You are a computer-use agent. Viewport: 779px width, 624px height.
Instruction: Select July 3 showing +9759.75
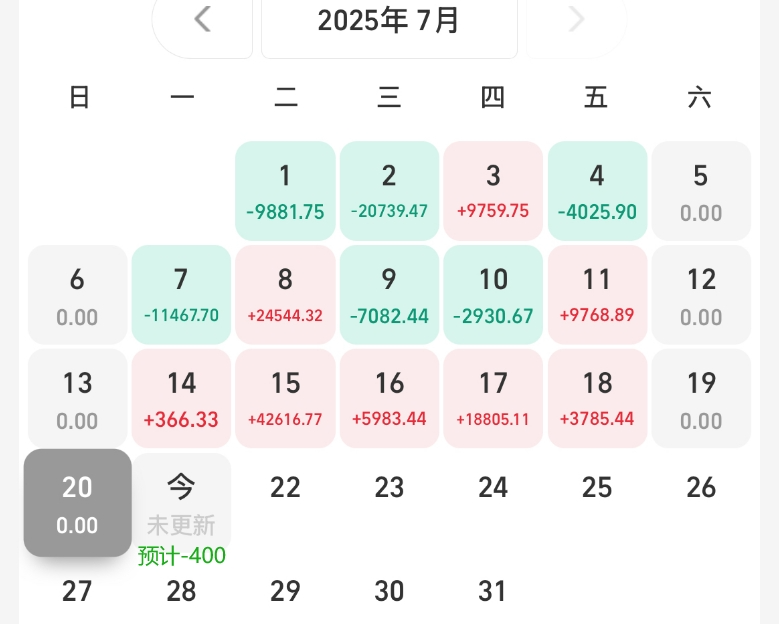coord(493,191)
